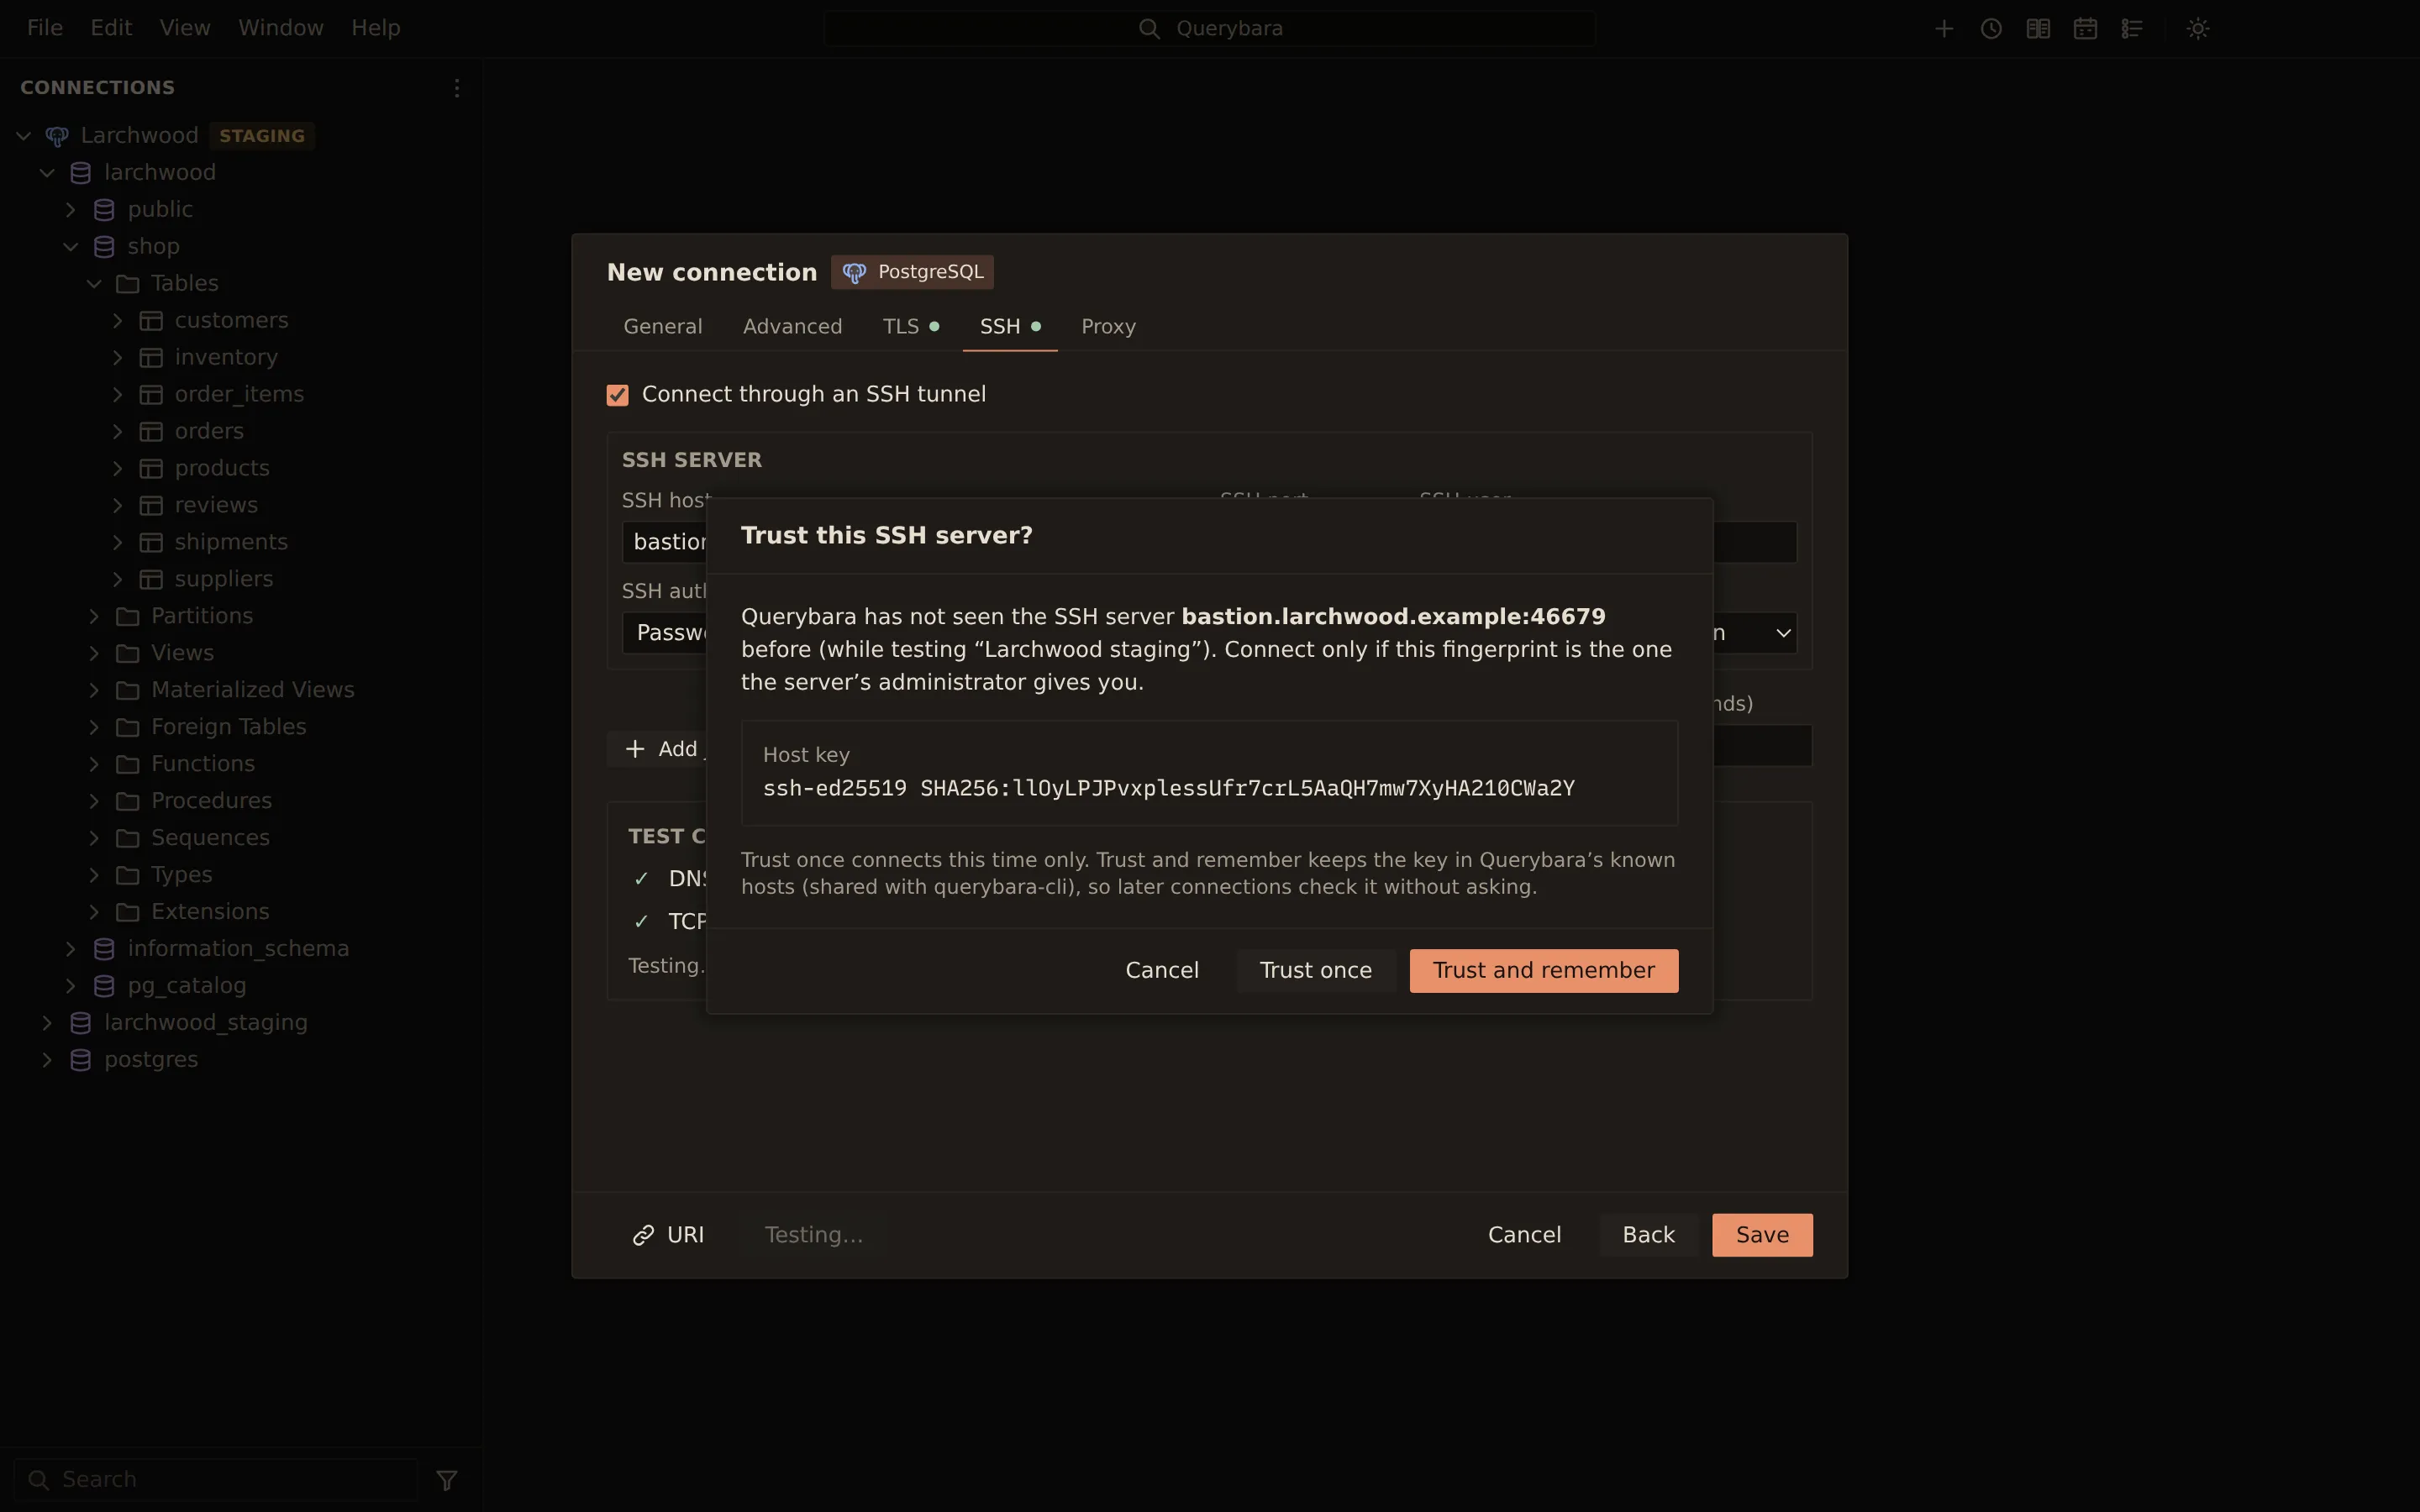Click the customers table icon
Viewport: 2420px width, 1512px height.
151,321
